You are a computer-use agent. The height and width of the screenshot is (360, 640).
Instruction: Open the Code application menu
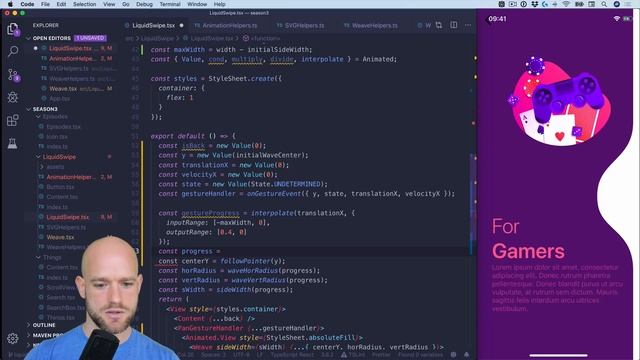[x=27, y=4]
